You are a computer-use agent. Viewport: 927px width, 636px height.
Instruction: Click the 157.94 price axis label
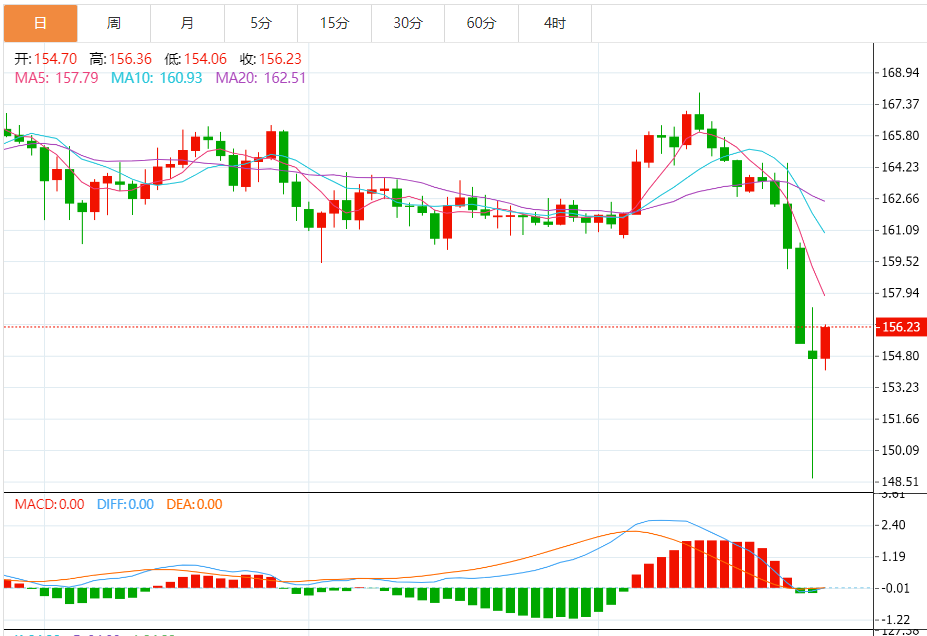pyautogui.click(x=900, y=293)
